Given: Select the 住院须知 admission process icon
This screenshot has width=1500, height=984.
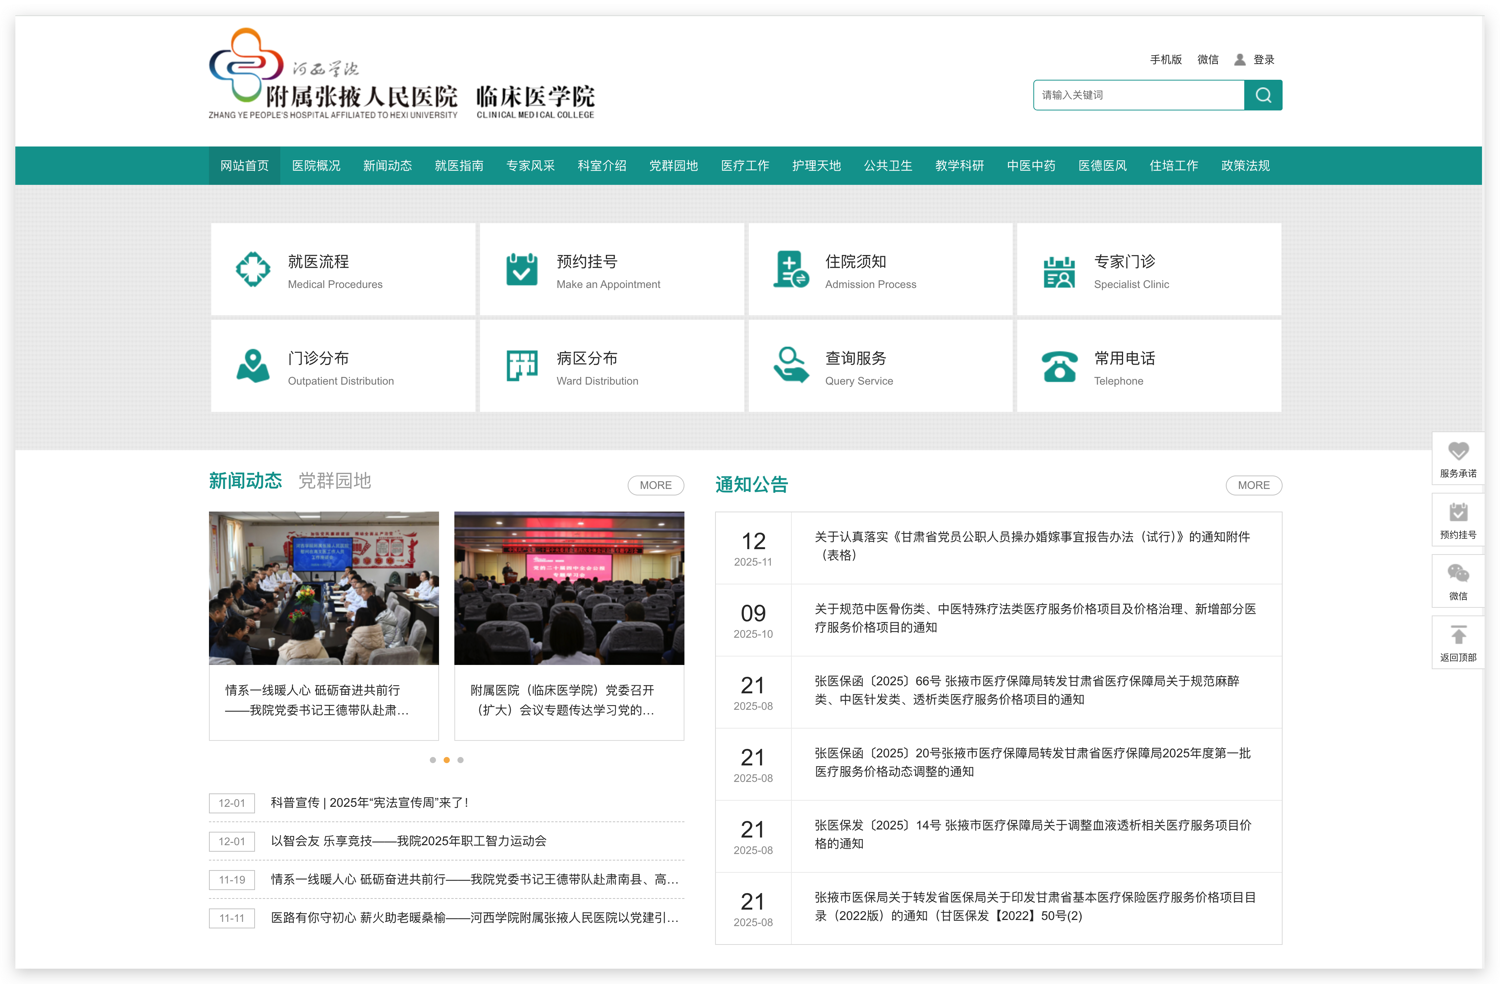Looking at the screenshot, I should tap(790, 269).
